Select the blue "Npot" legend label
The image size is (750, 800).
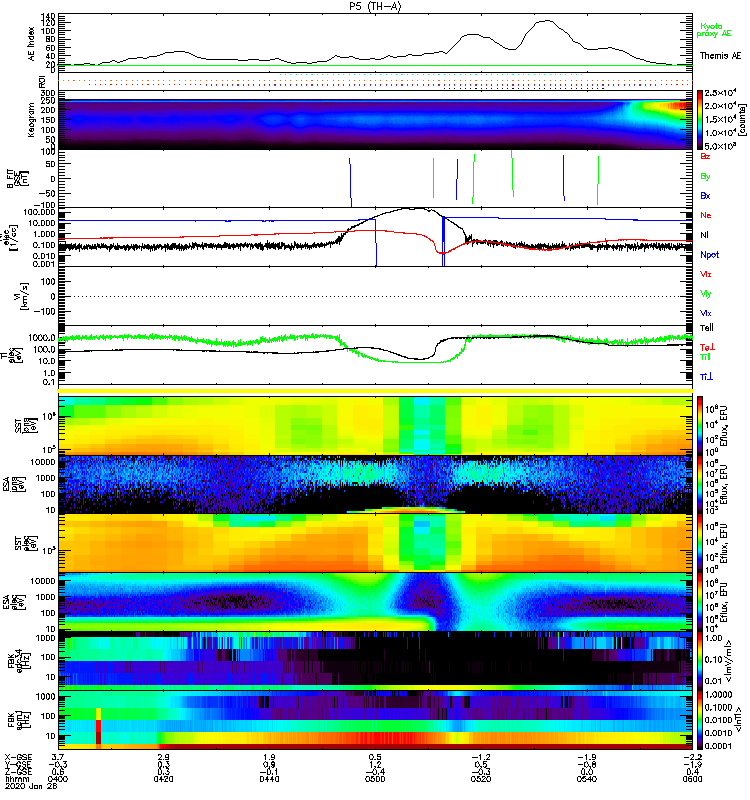[x=710, y=255]
